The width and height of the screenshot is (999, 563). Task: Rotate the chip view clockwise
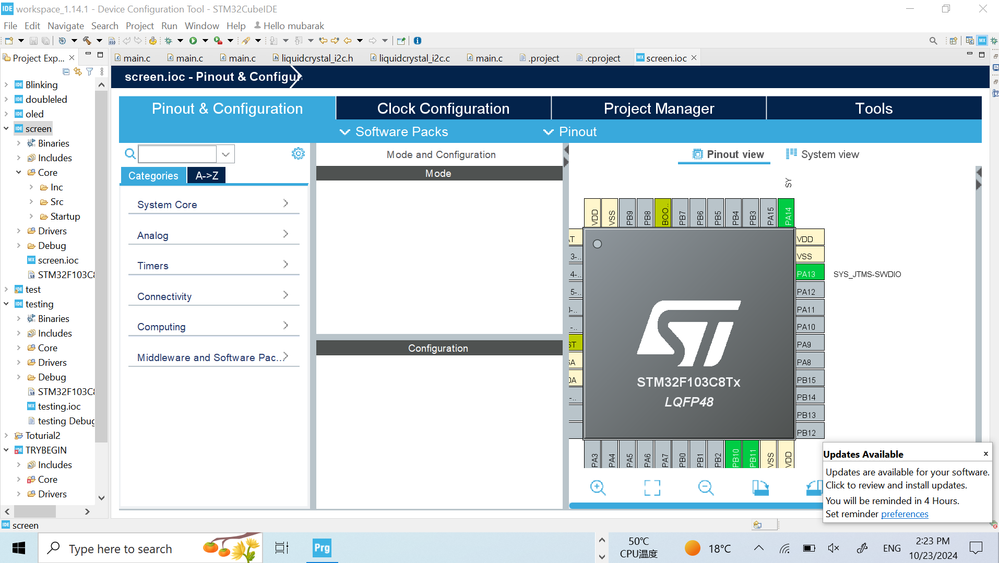pos(760,488)
